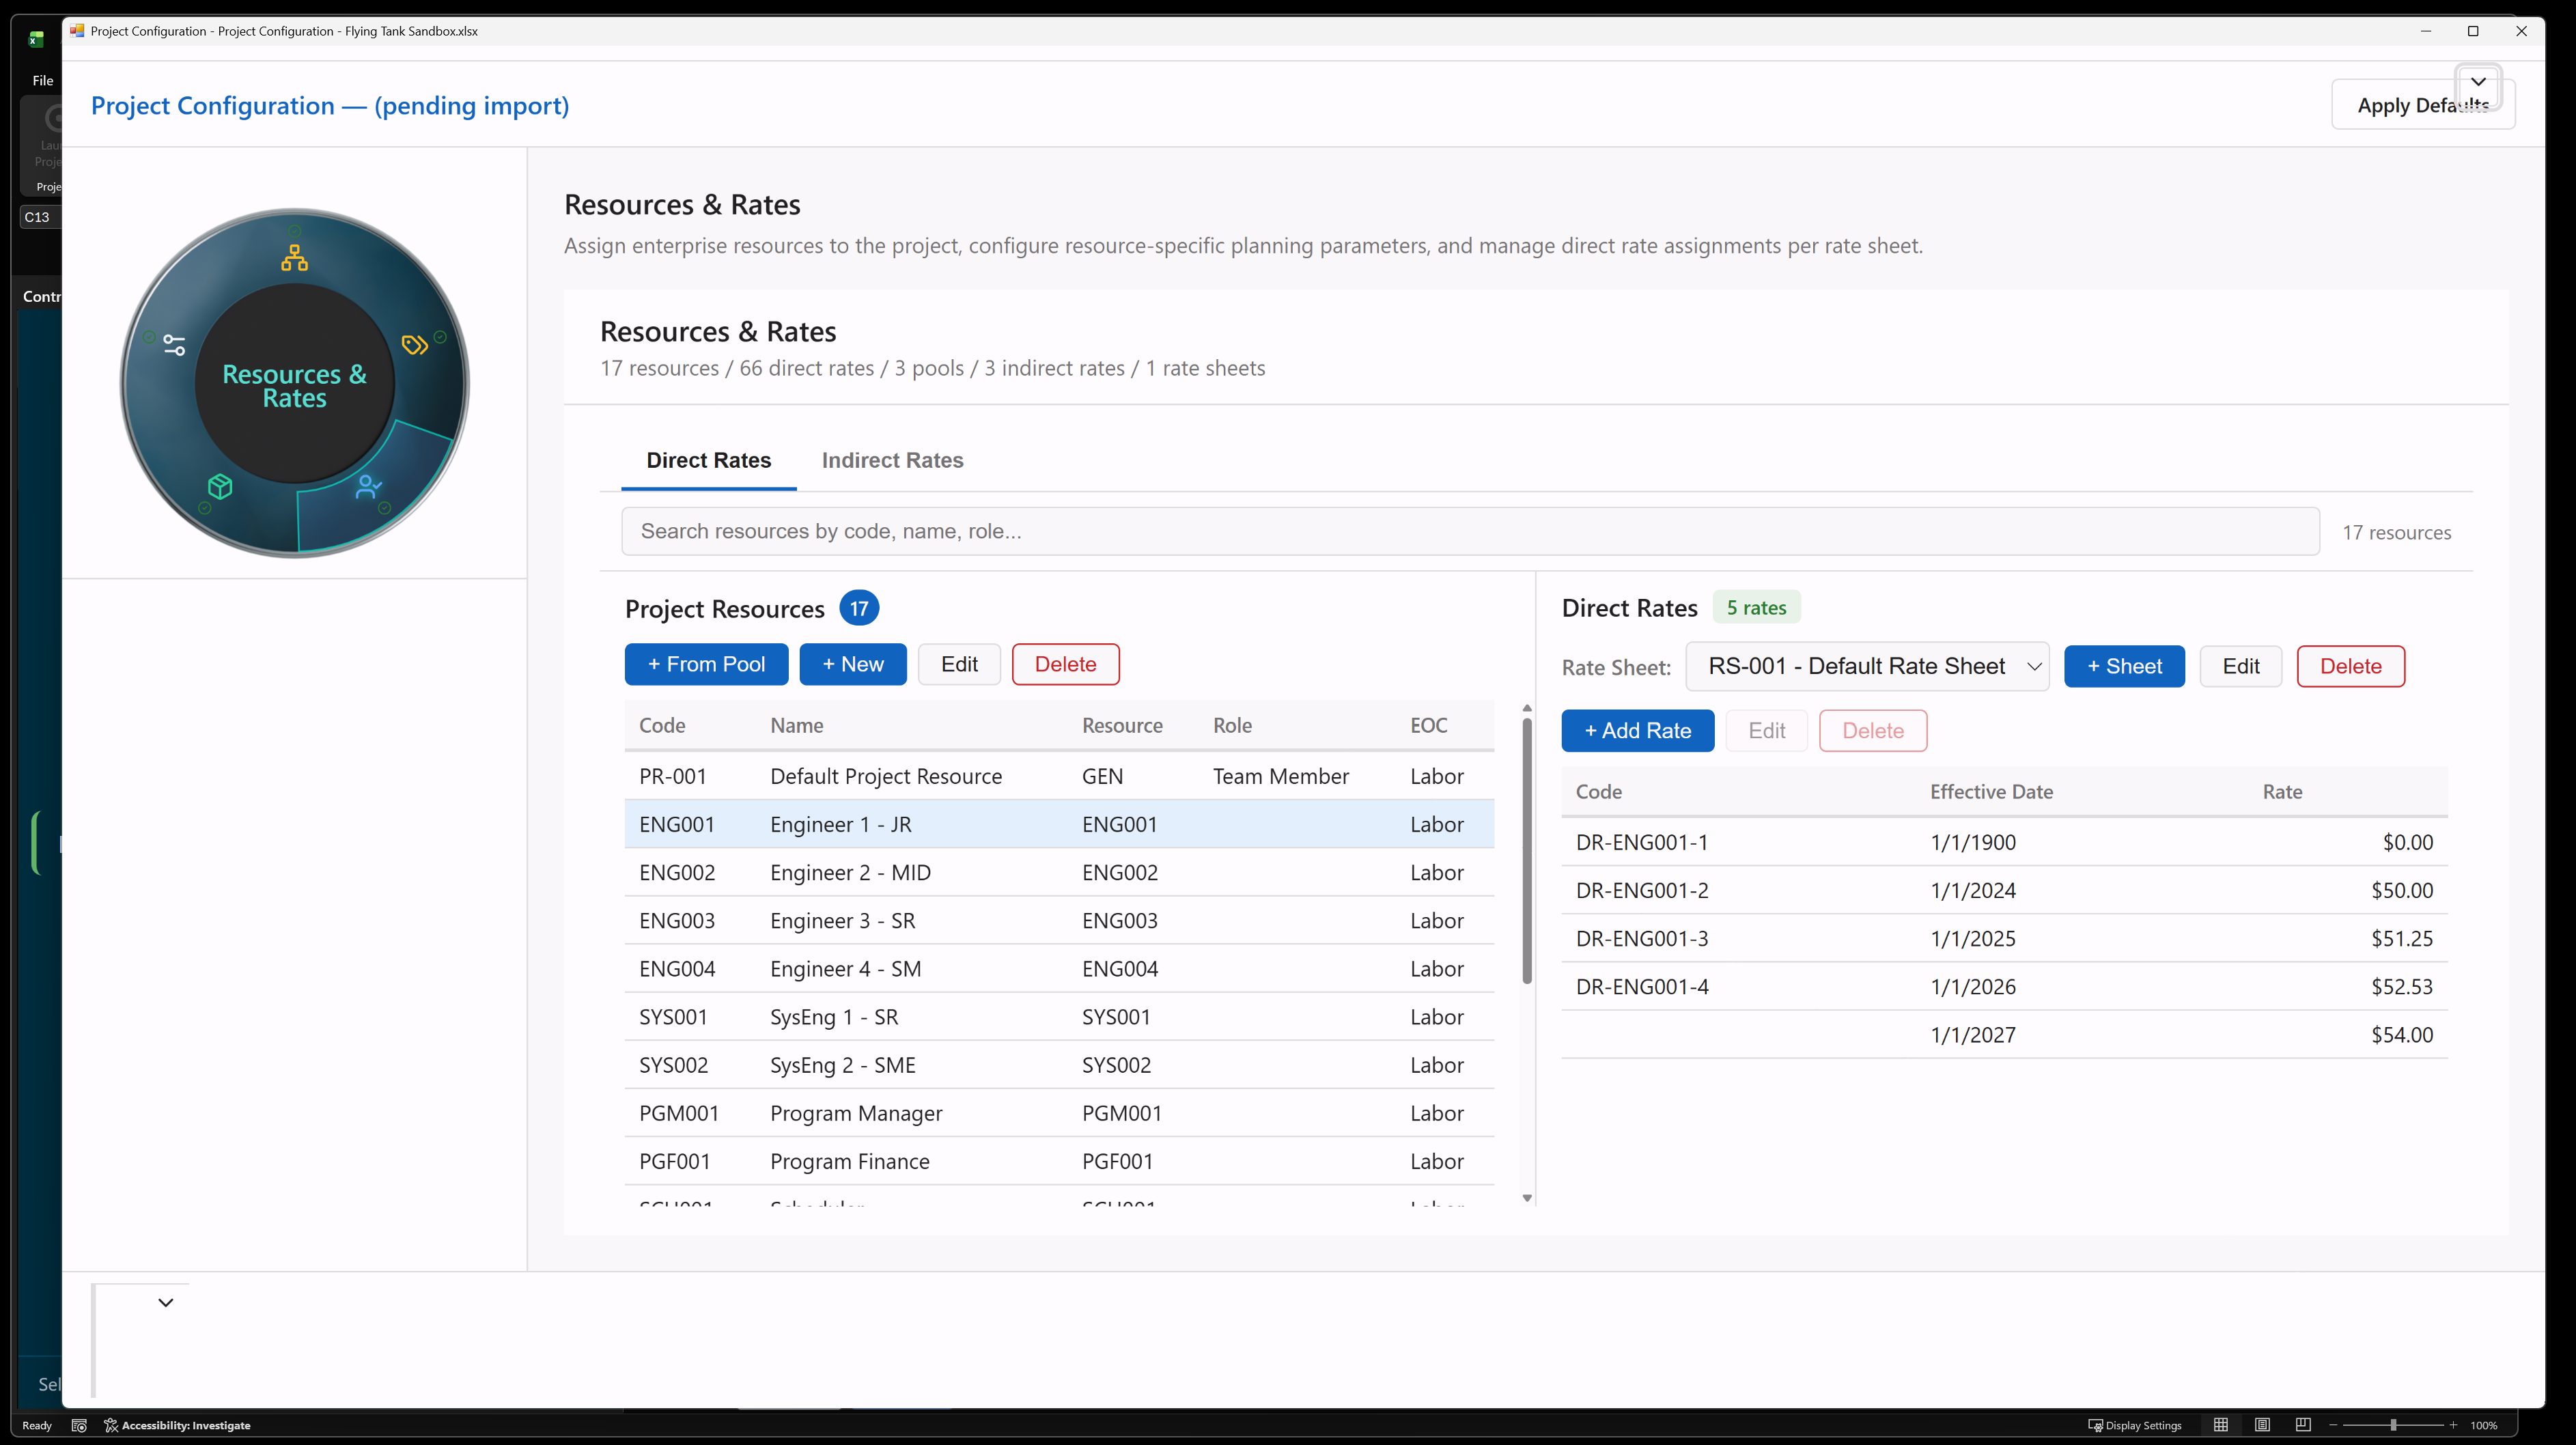Click the + From Pool button

[x=706, y=664]
